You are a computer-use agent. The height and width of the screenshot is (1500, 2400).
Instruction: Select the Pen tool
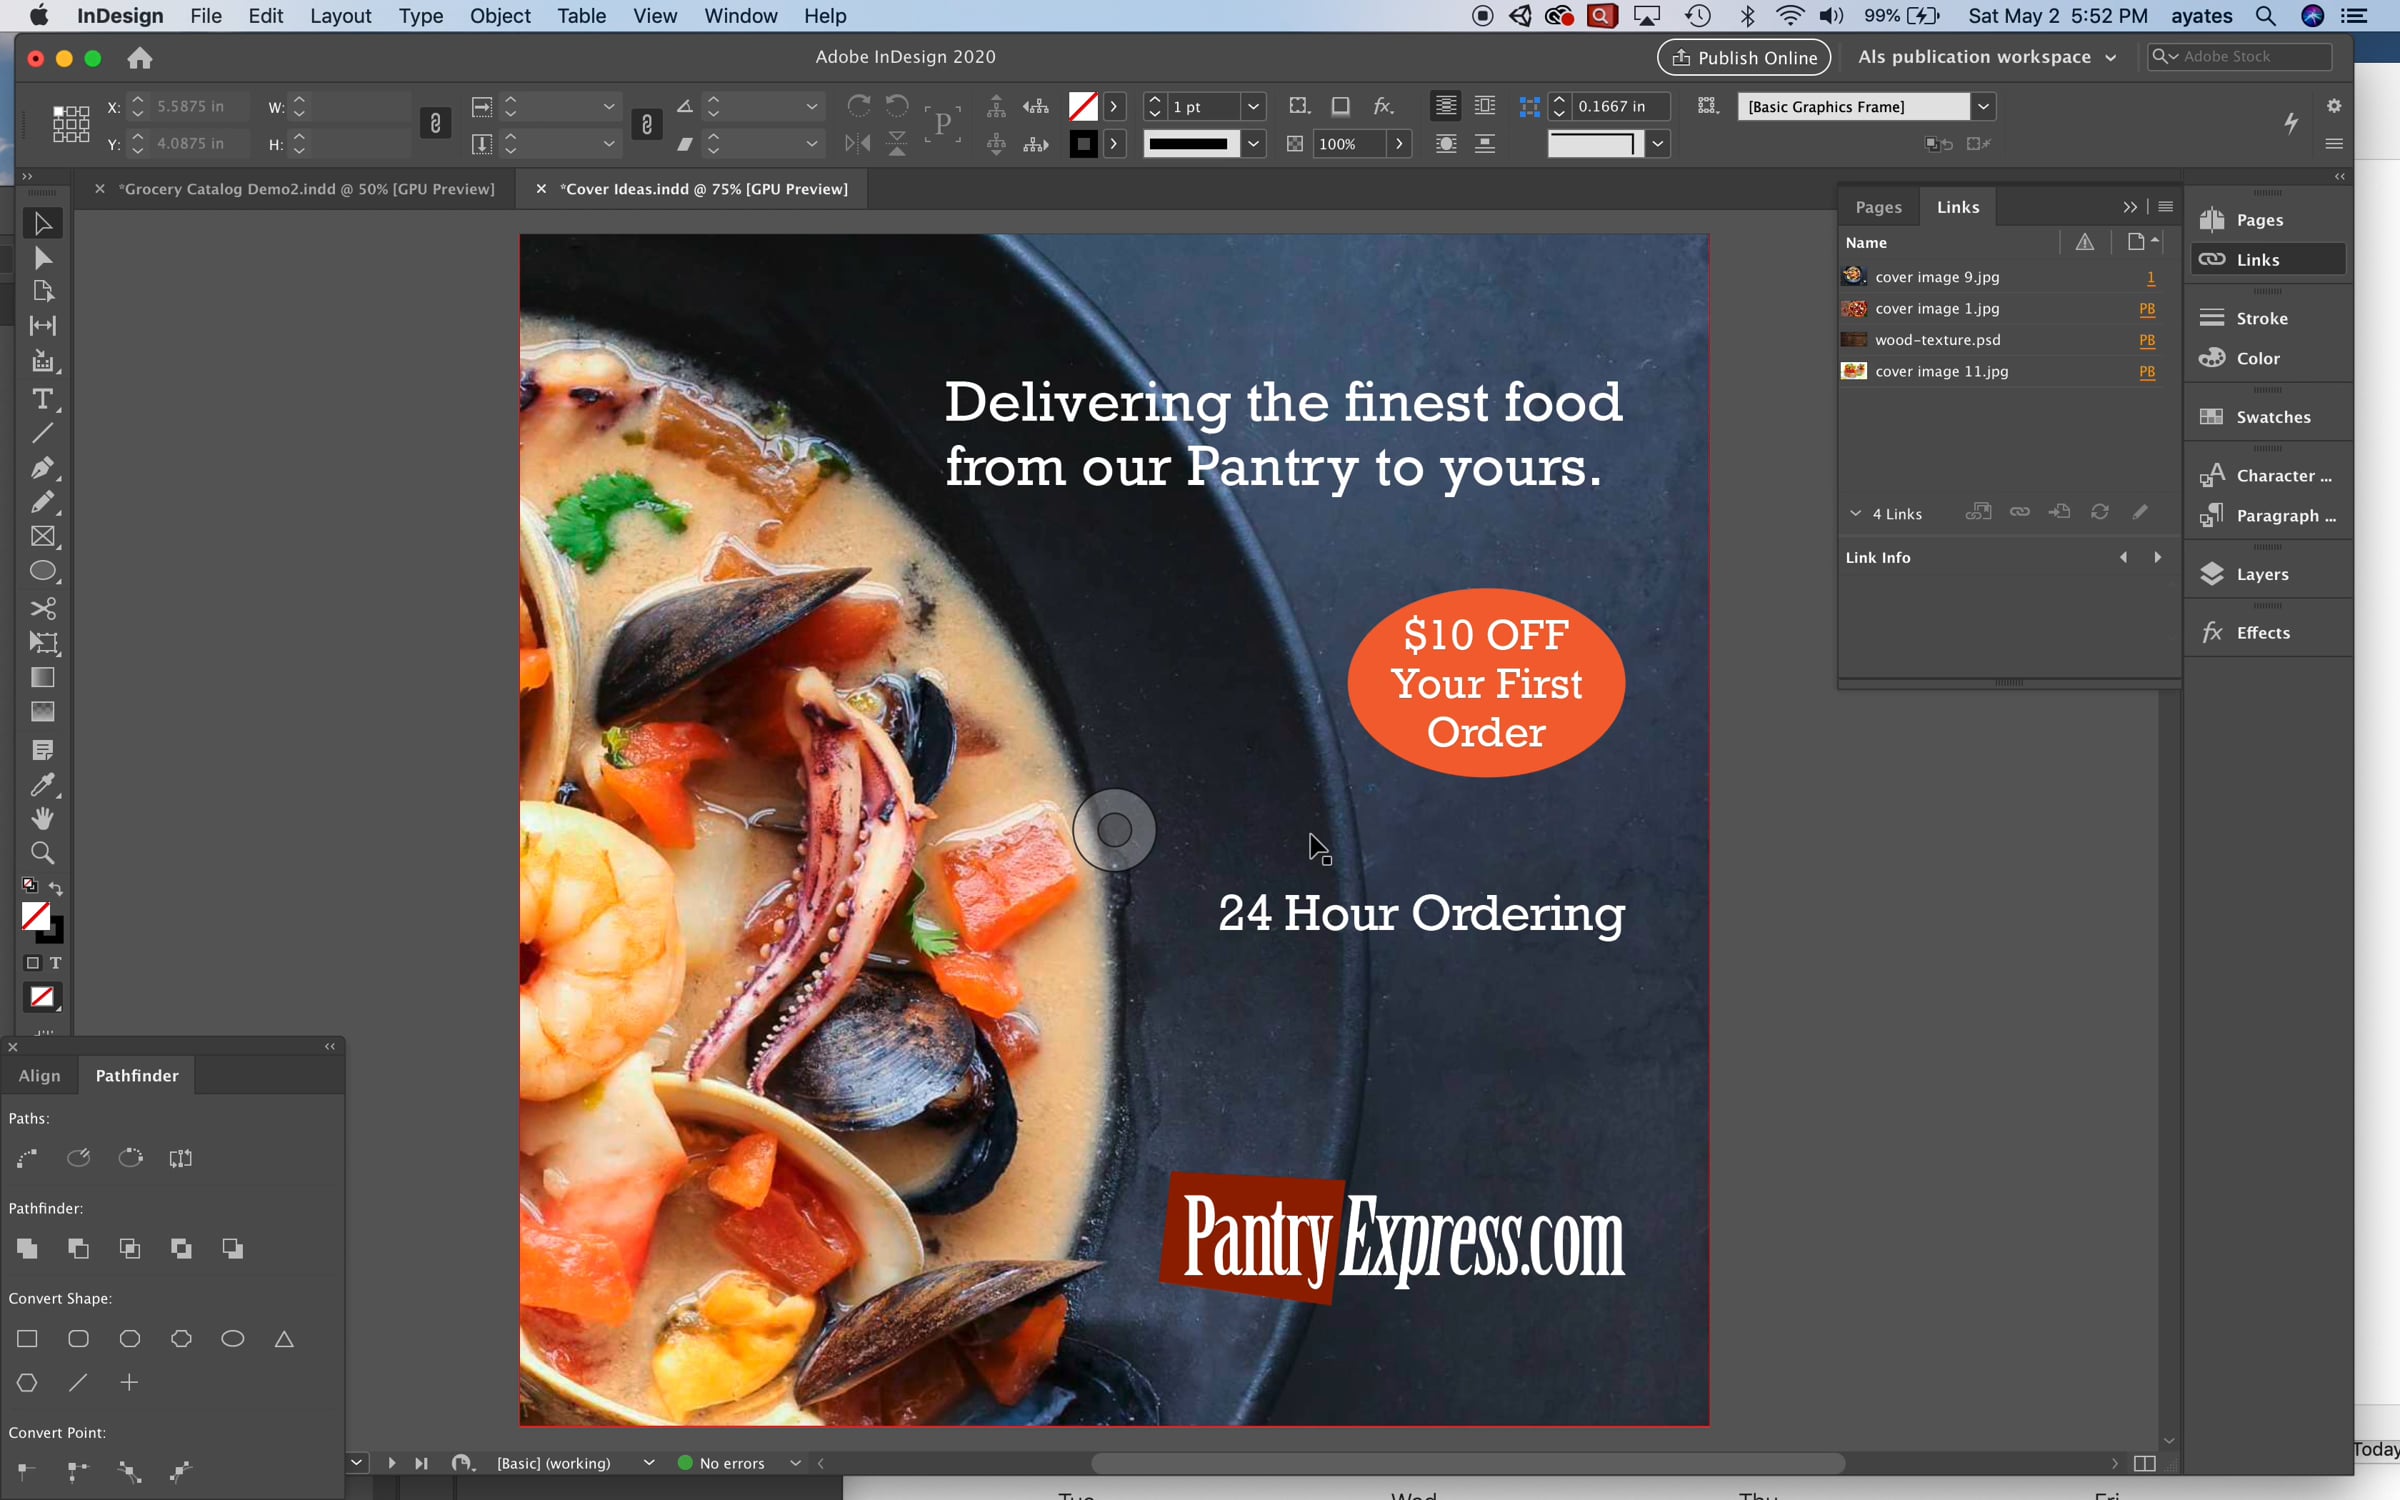(x=42, y=467)
